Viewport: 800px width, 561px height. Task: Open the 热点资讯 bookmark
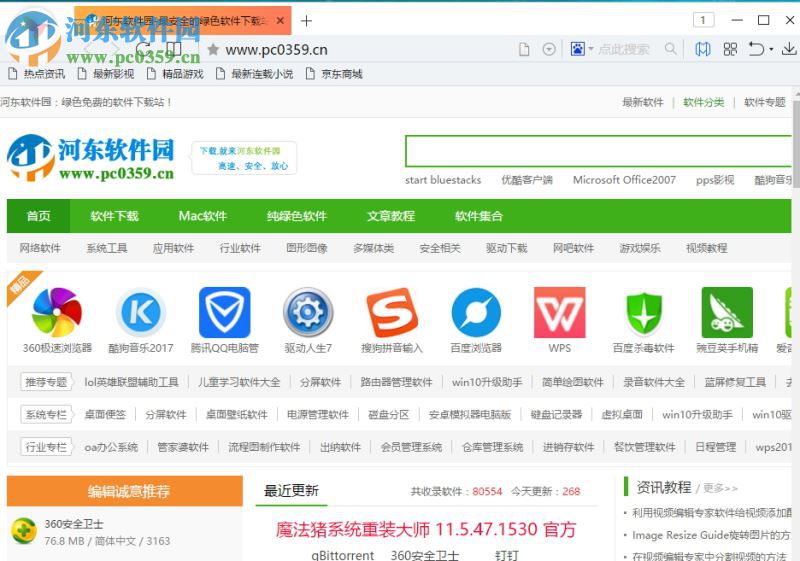click(x=37, y=74)
